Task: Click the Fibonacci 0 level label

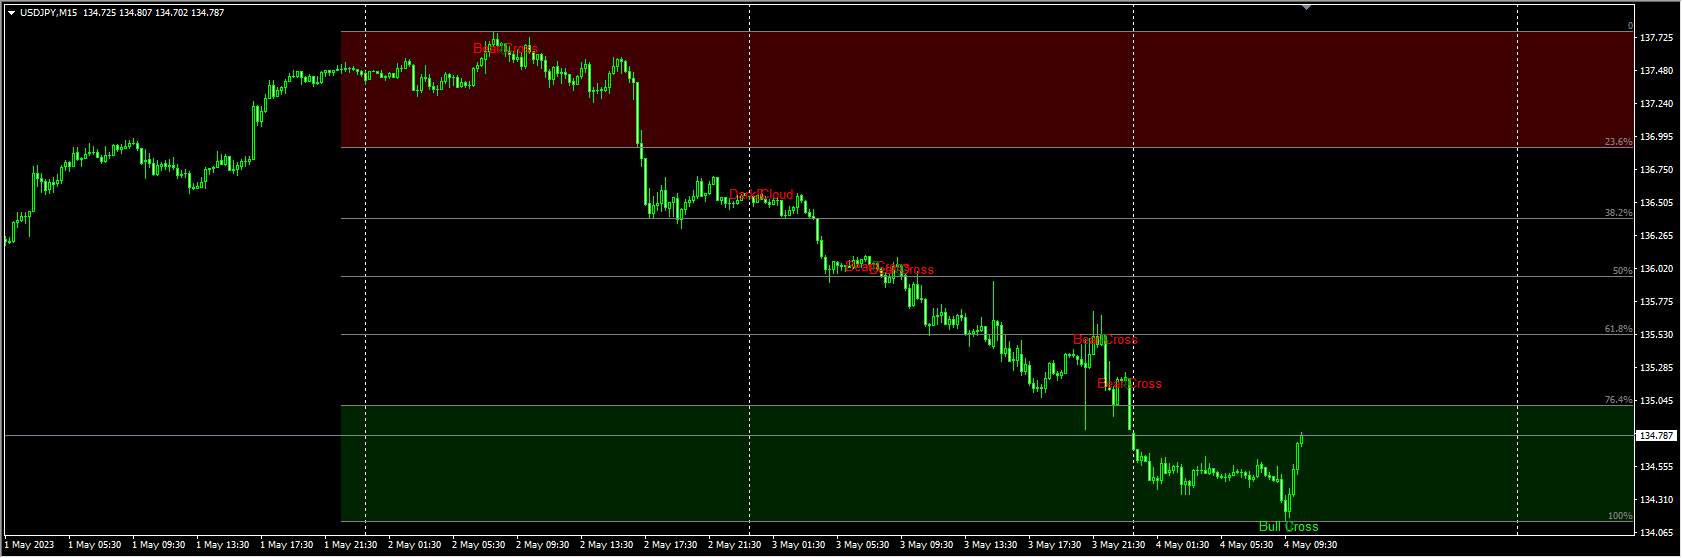Action: pos(1629,26)
